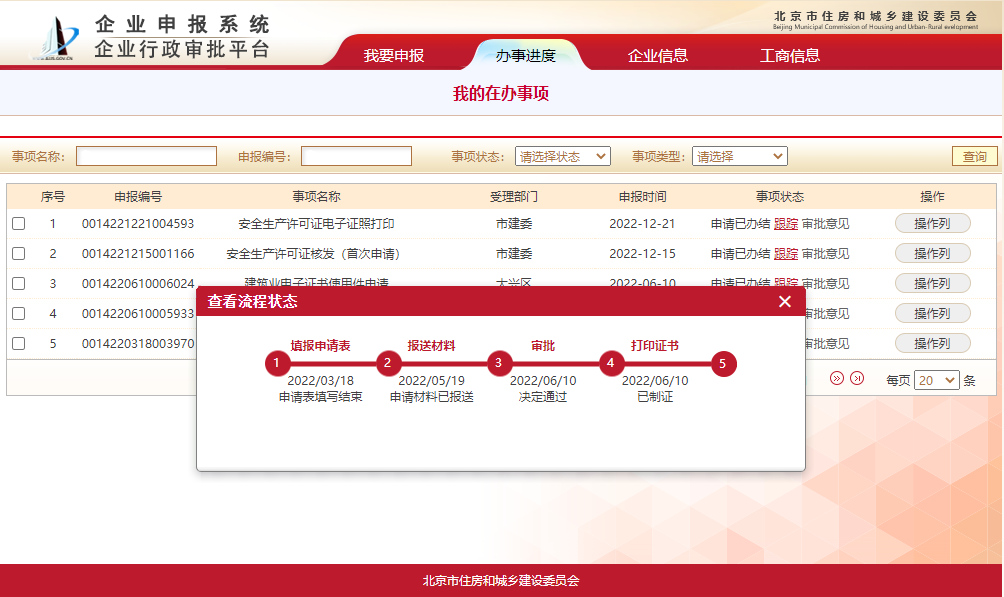Screen dimensions: 1004x597
Task: Click step 3 circle 审批
Action: (x=499, y=363)
